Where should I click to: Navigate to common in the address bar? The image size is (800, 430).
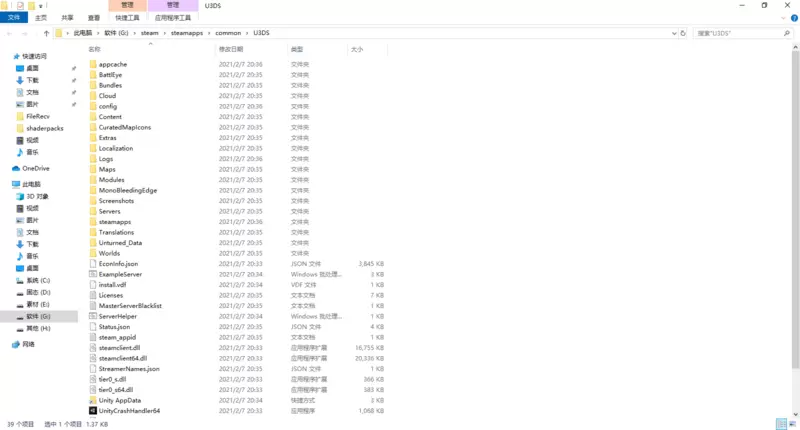[x=228, y=33]
